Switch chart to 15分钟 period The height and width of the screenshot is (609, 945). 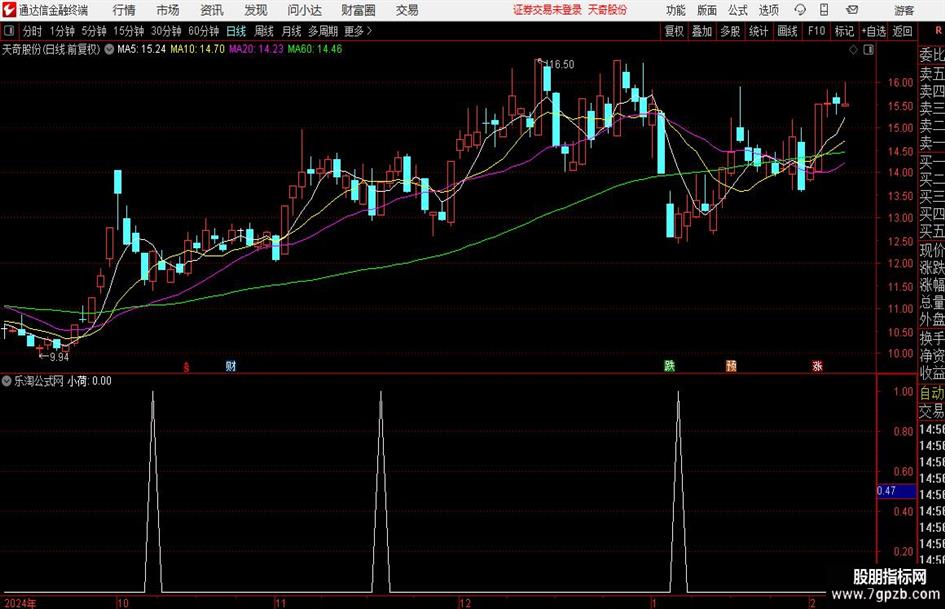pos(128,31)
